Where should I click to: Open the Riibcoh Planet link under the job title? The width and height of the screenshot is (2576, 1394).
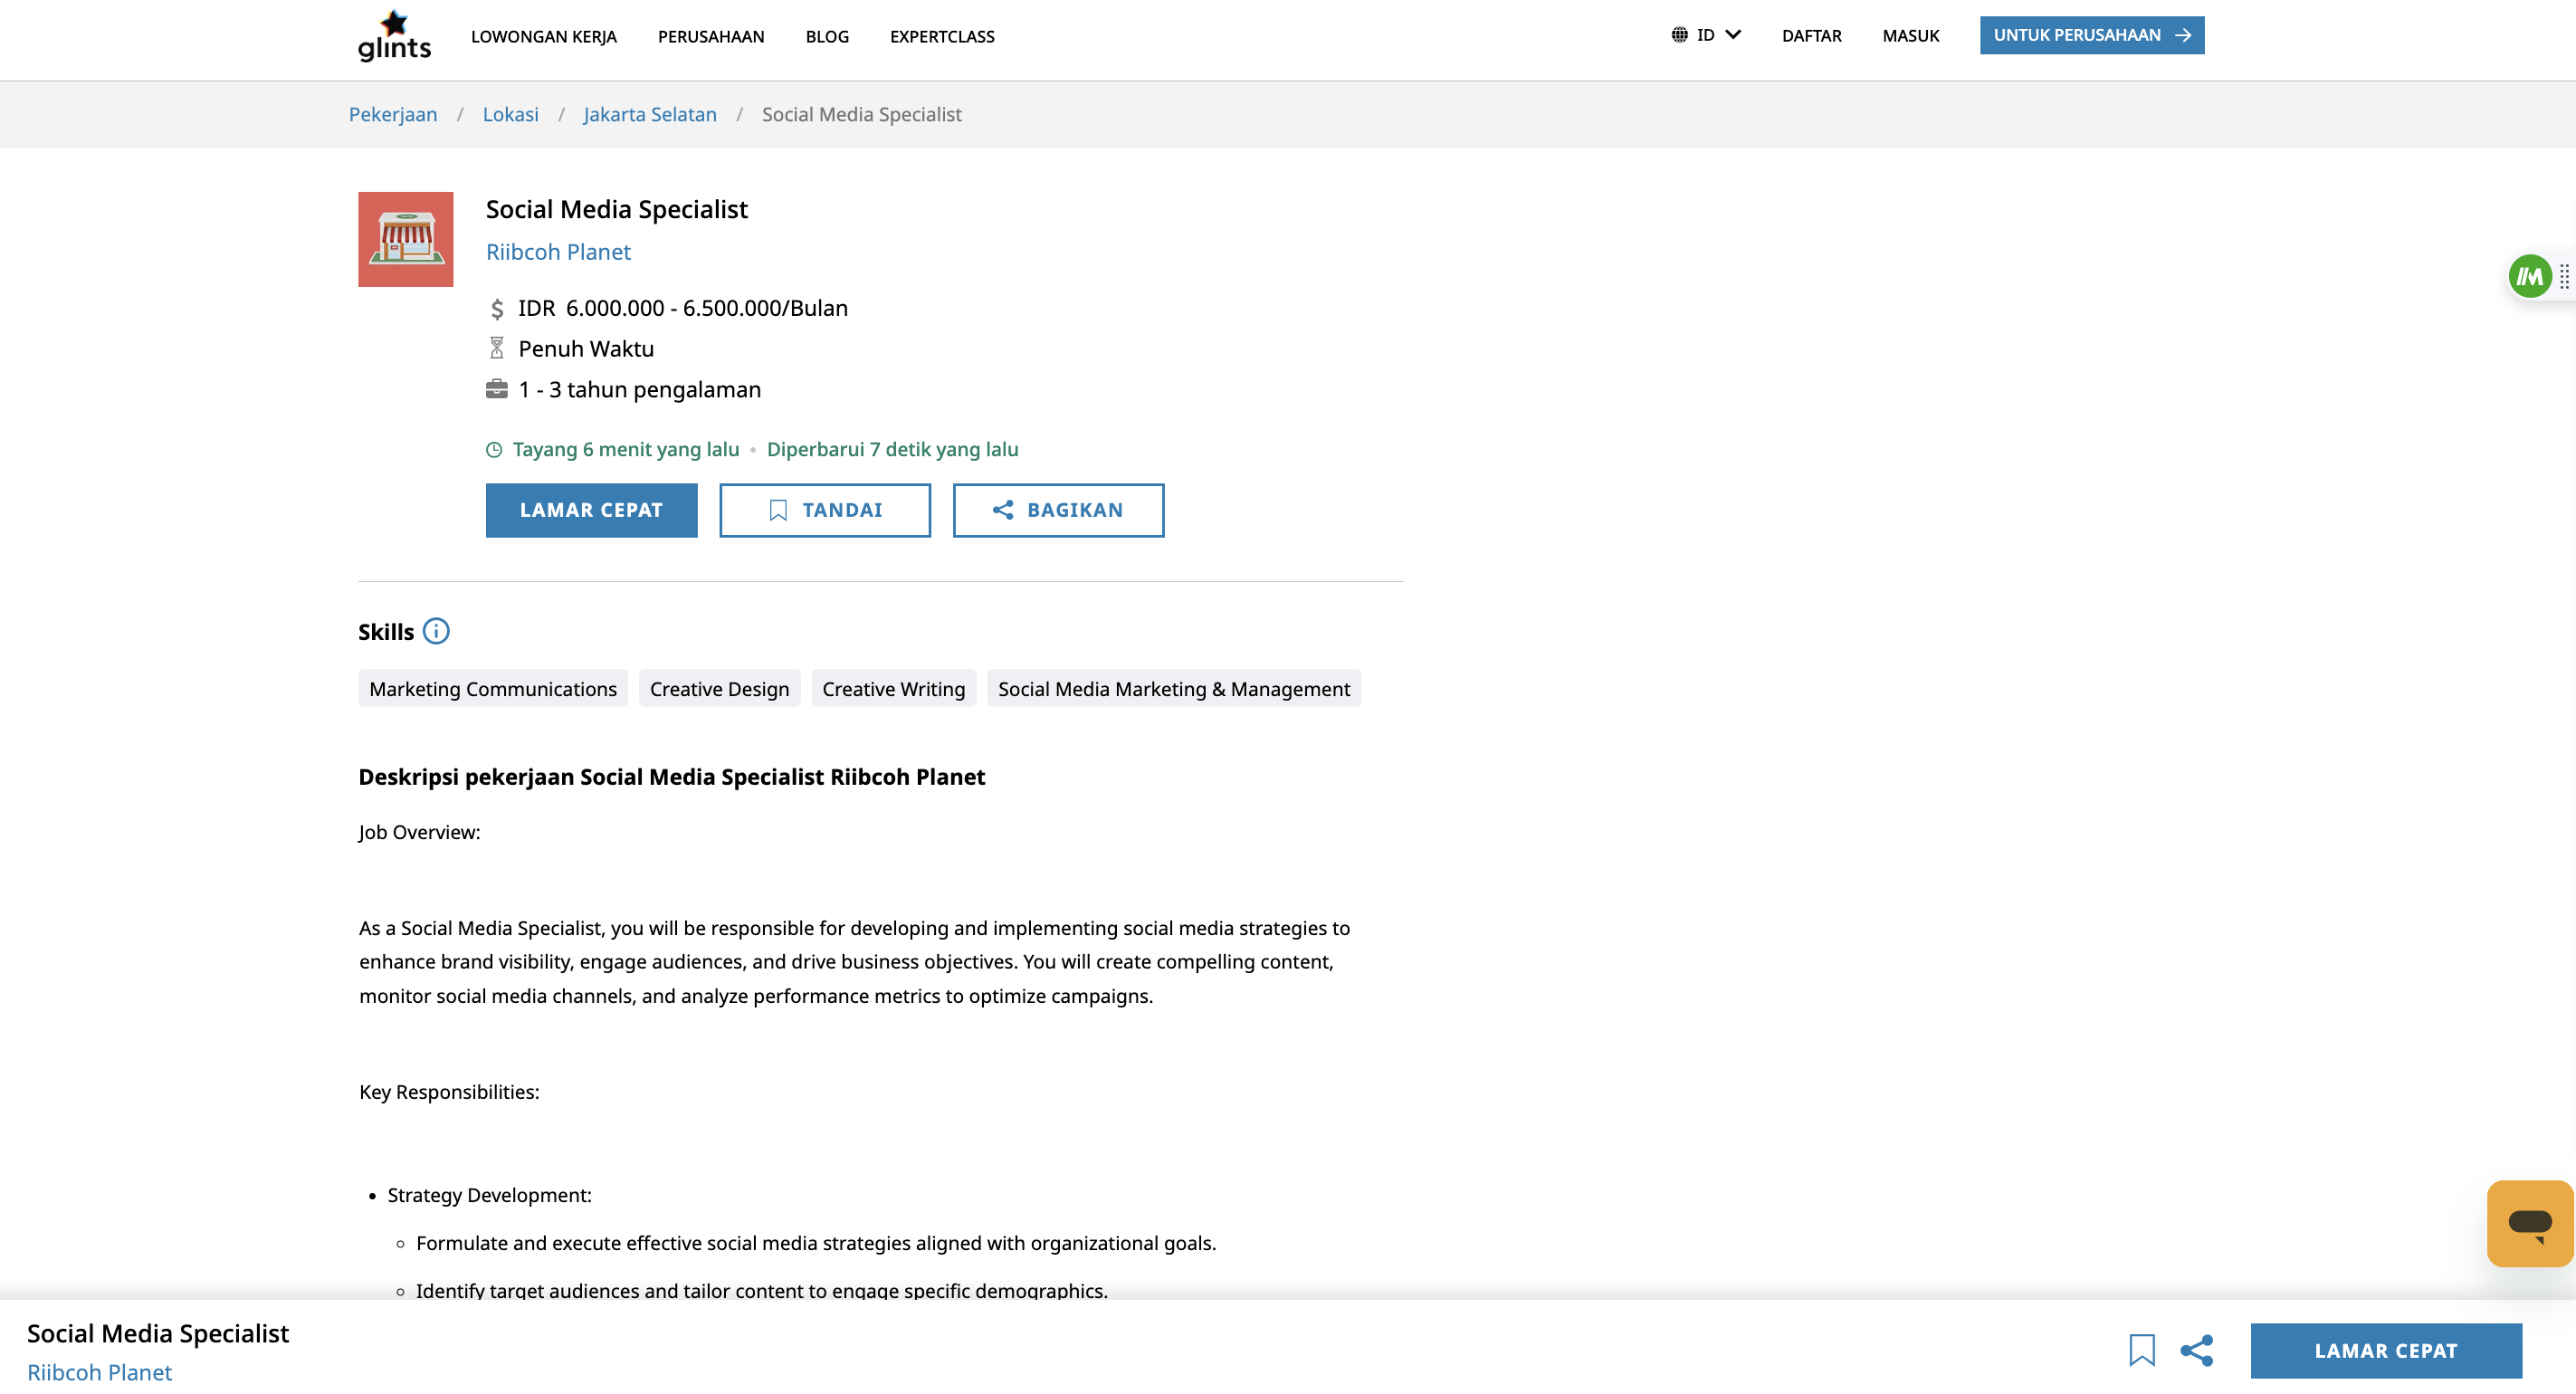pos(558,251)
